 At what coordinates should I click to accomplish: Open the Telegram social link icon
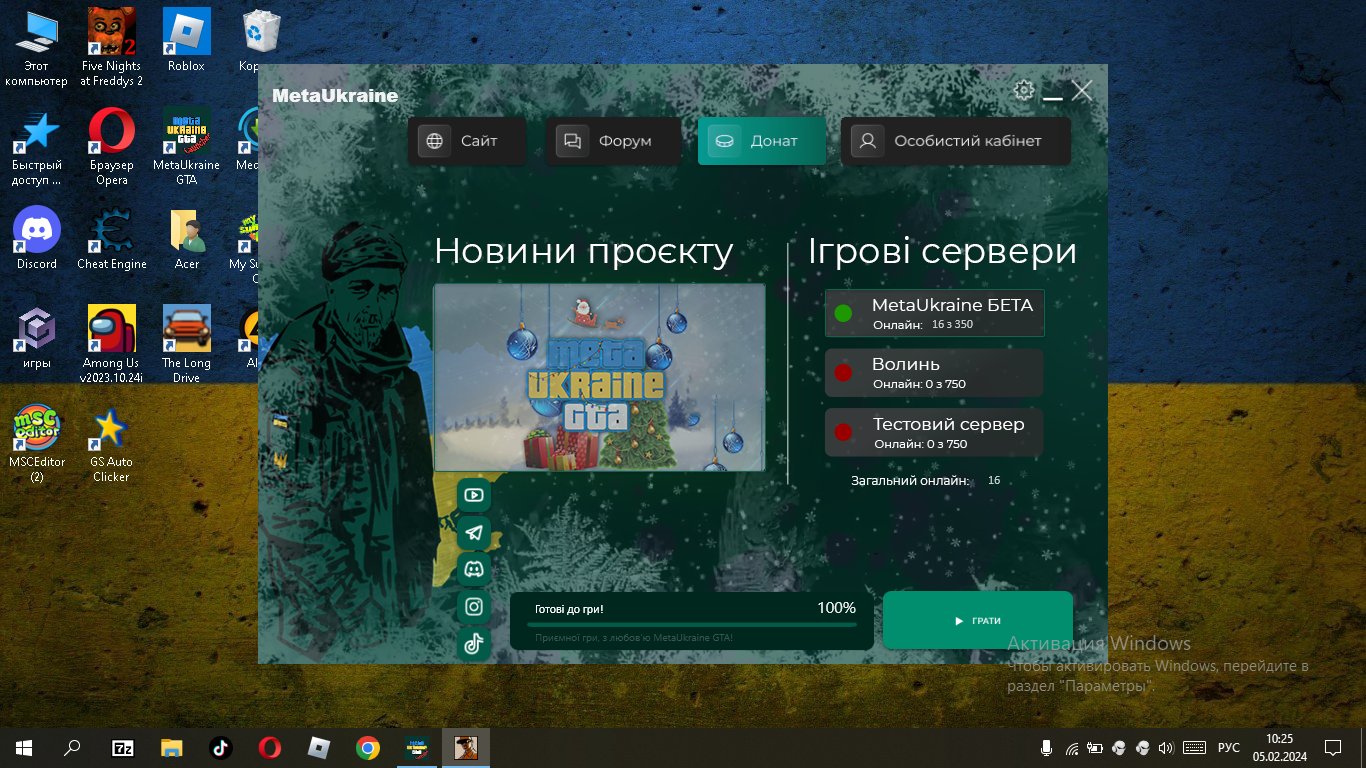(474, 533)
